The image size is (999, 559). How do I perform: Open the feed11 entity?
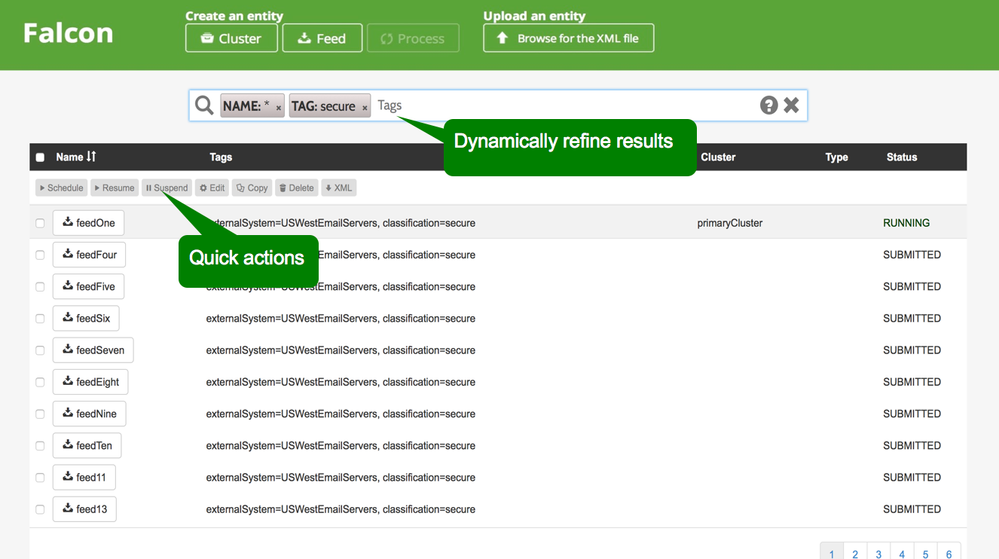coord(84,478)
